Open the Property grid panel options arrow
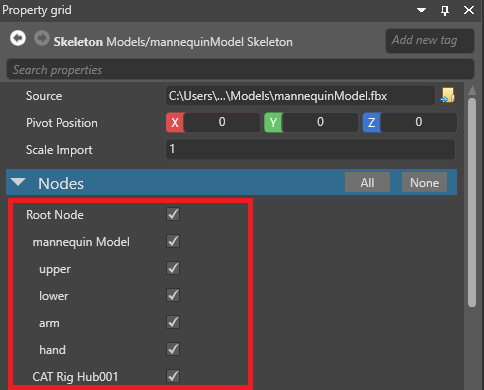Image resolution: width=484 pixels, height=390 pixels. [421, 10]
